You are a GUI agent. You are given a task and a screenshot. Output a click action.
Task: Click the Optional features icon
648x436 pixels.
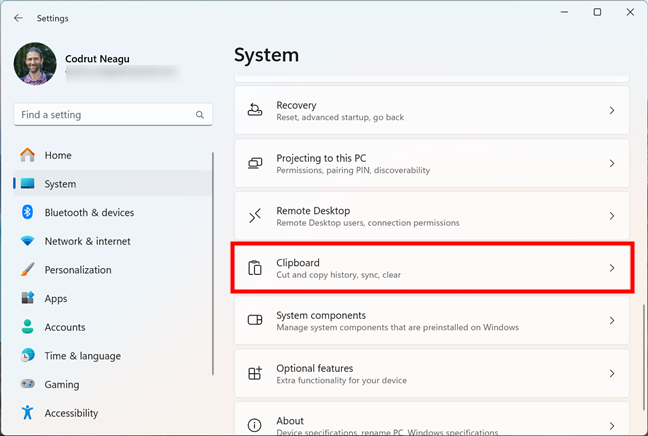[x=255, y=373]
